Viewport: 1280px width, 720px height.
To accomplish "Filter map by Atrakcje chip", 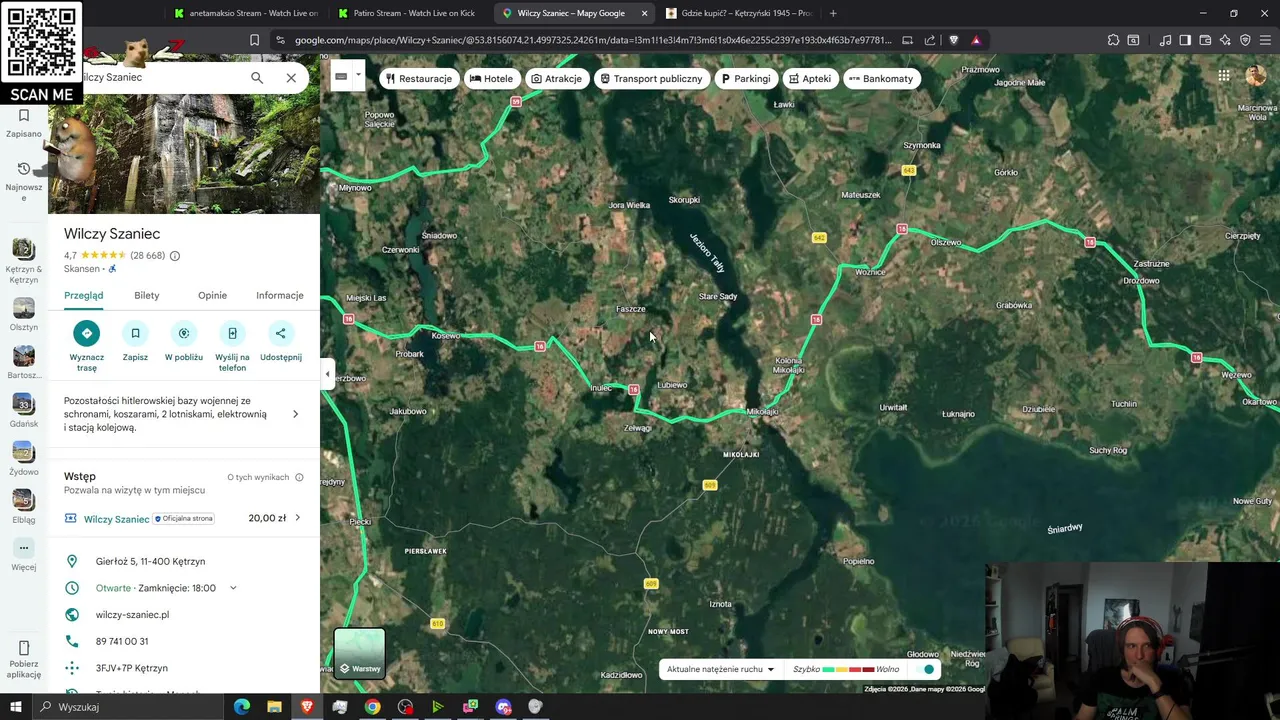I will (556, 78).
